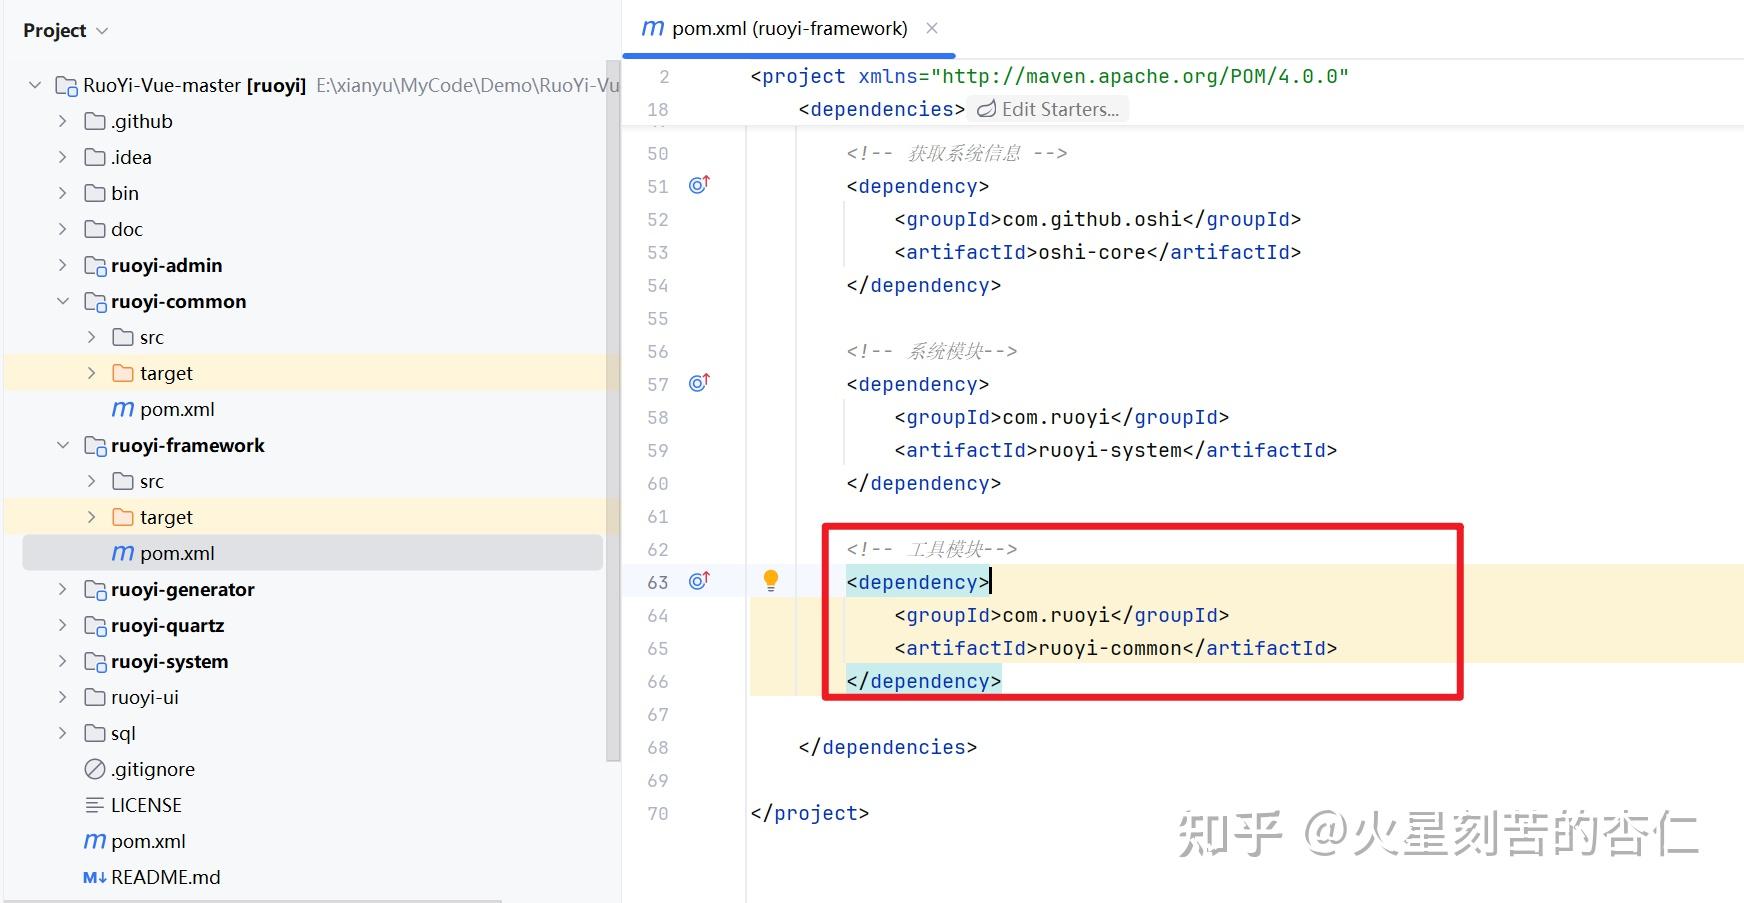This screenshot has width=1744, height=903.
Task: Switch to pom.xml (ruoyi-framework) tab
Action: click(x=775, y=28)
